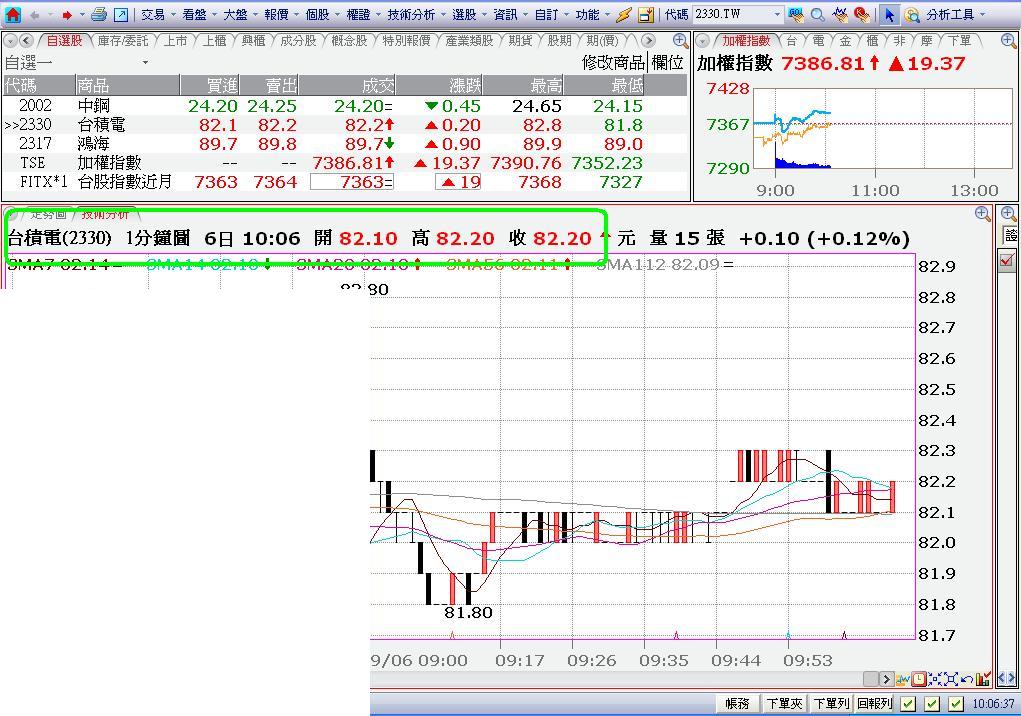Click the chart's horizontal scrollbar thumb
Image resolution: width=1021 pixels, height=716 pixels.
click(x=871, y=680)
